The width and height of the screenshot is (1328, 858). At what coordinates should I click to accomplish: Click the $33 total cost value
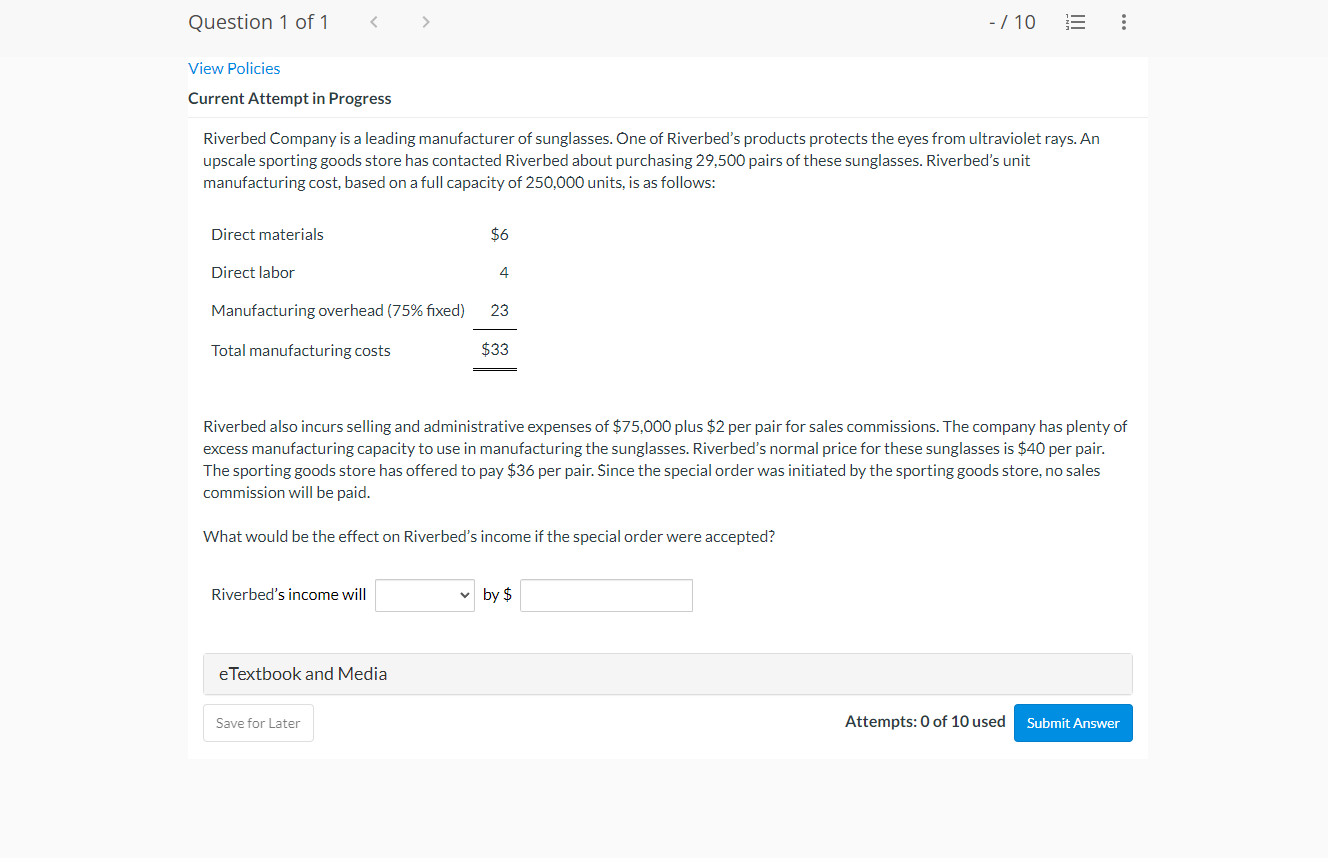click(495, 349)
